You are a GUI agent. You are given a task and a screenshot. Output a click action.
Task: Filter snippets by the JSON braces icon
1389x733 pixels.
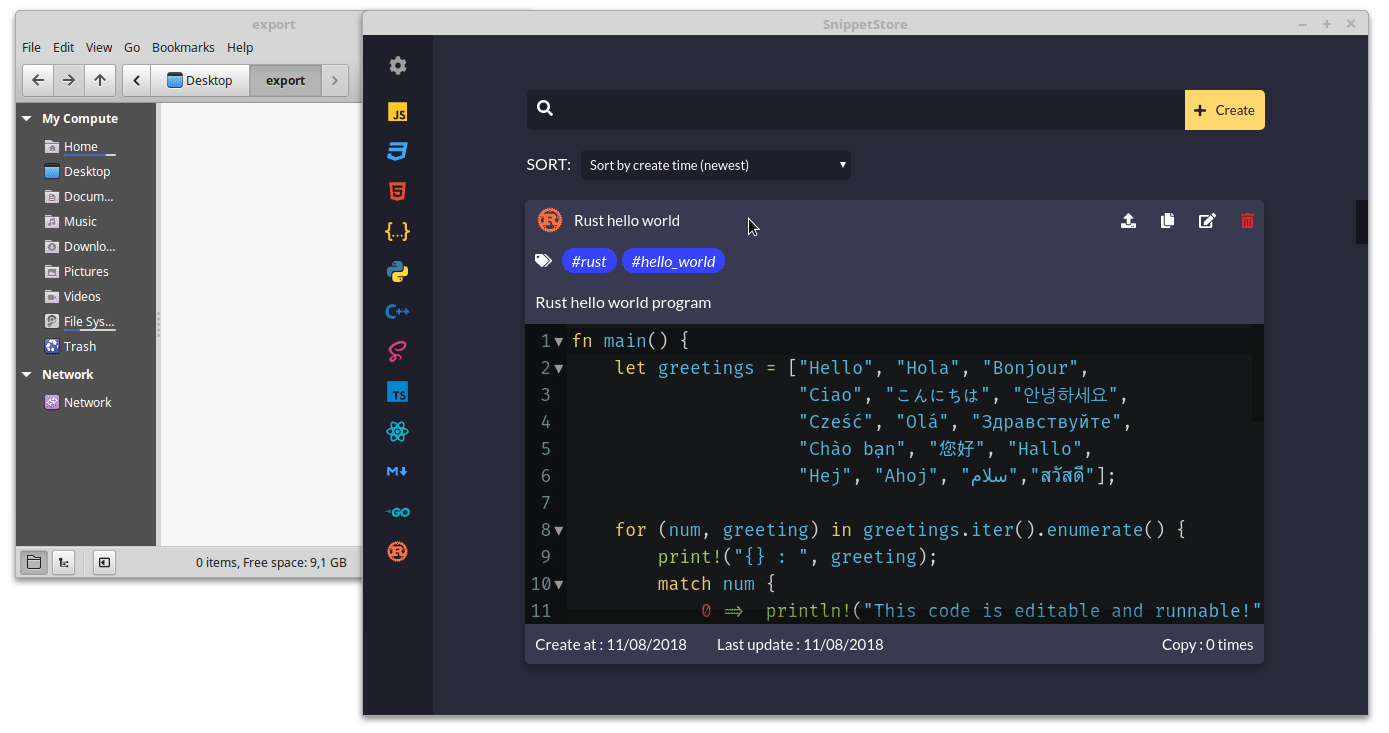tap(398, 232)
